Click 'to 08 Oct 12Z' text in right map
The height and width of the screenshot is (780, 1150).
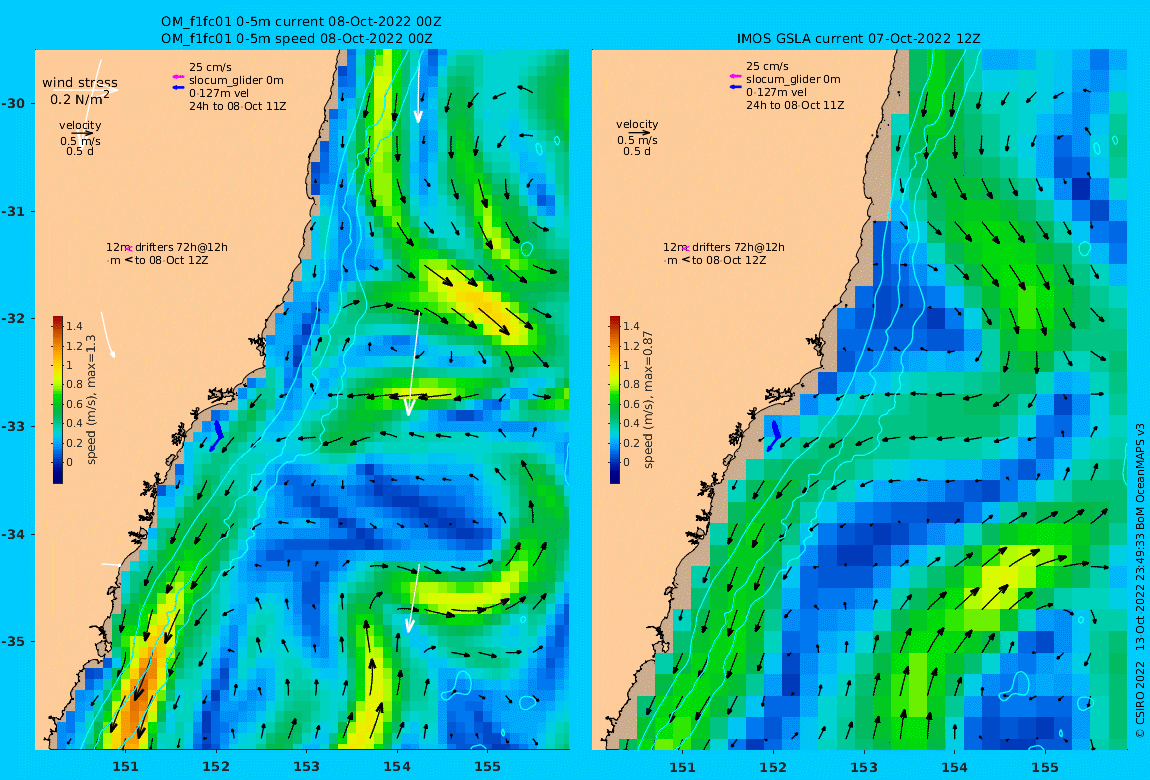[x=729, y=260]
